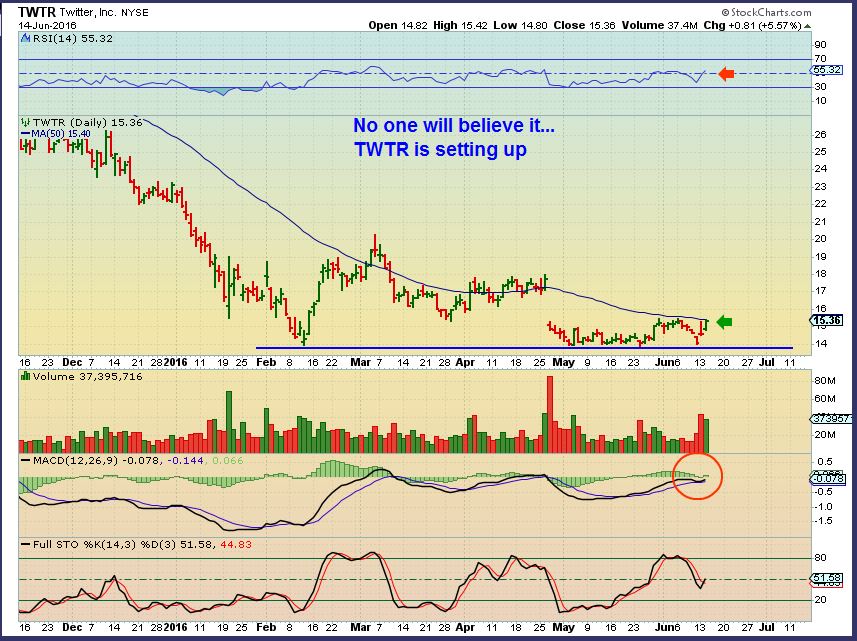Click the 51.58 stochastic tag on right axis

pyautogui.click(x=826, y=578)
